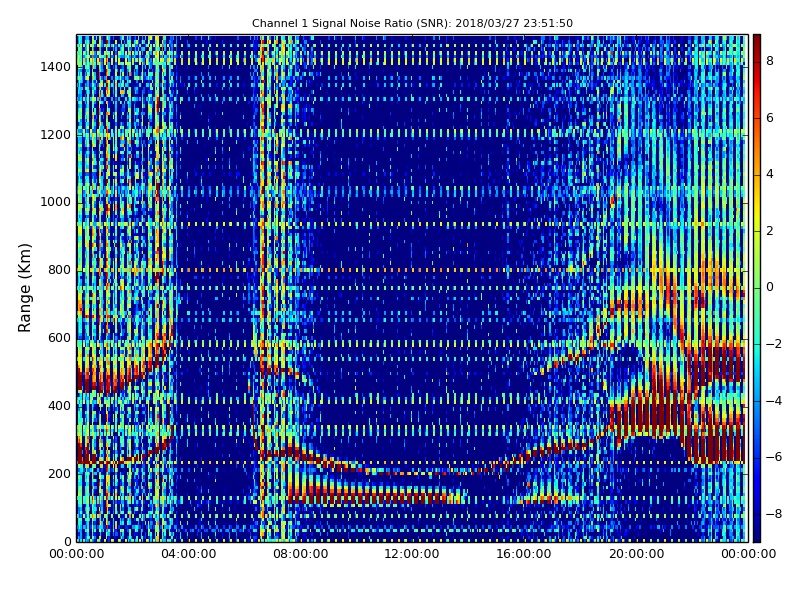Click the dark red echo region near 500 km at 23:00
This screenshot has width=800, height=600.
click(719, 365)
